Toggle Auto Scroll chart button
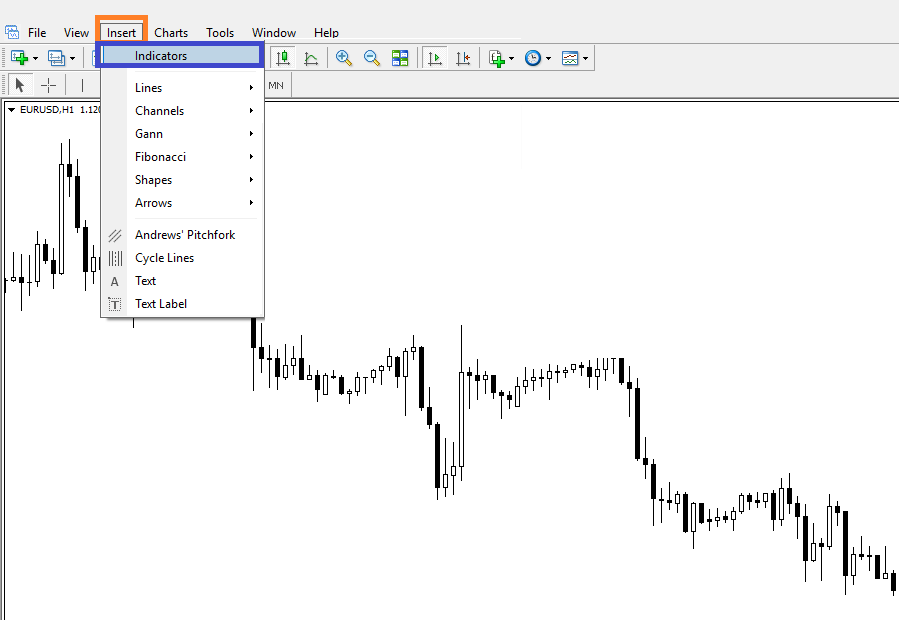 (434, 58)
